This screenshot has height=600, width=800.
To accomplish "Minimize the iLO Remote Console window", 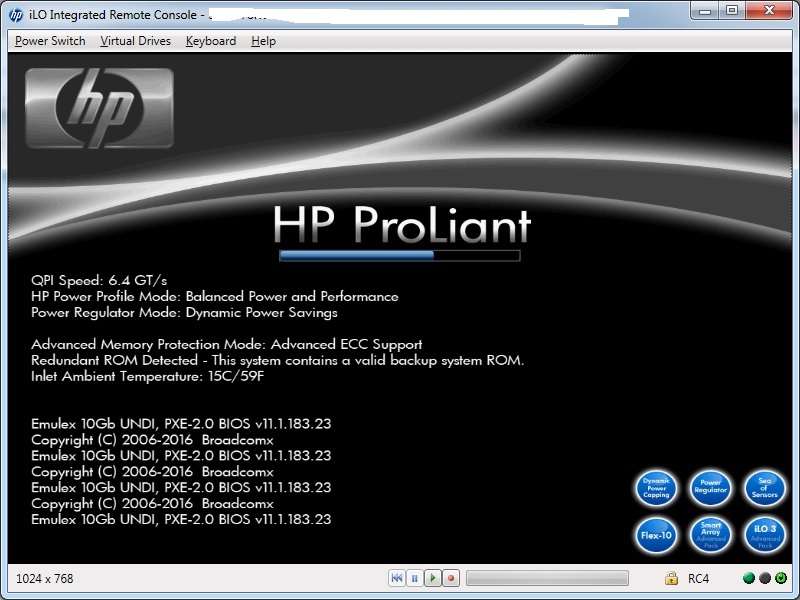I will (x=705, y=11).
